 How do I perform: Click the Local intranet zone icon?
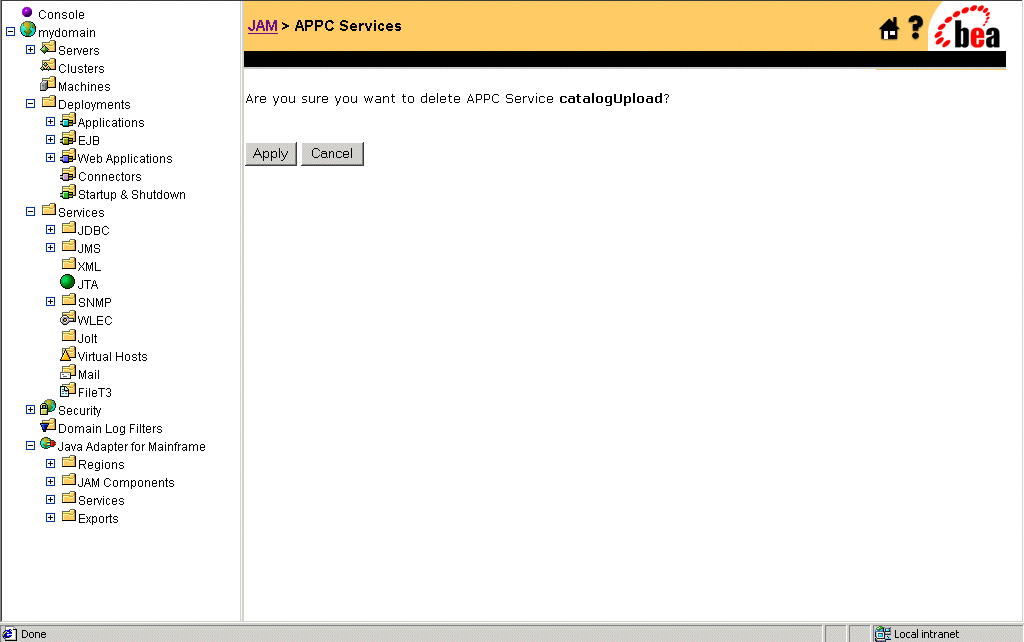coord(882,634)
